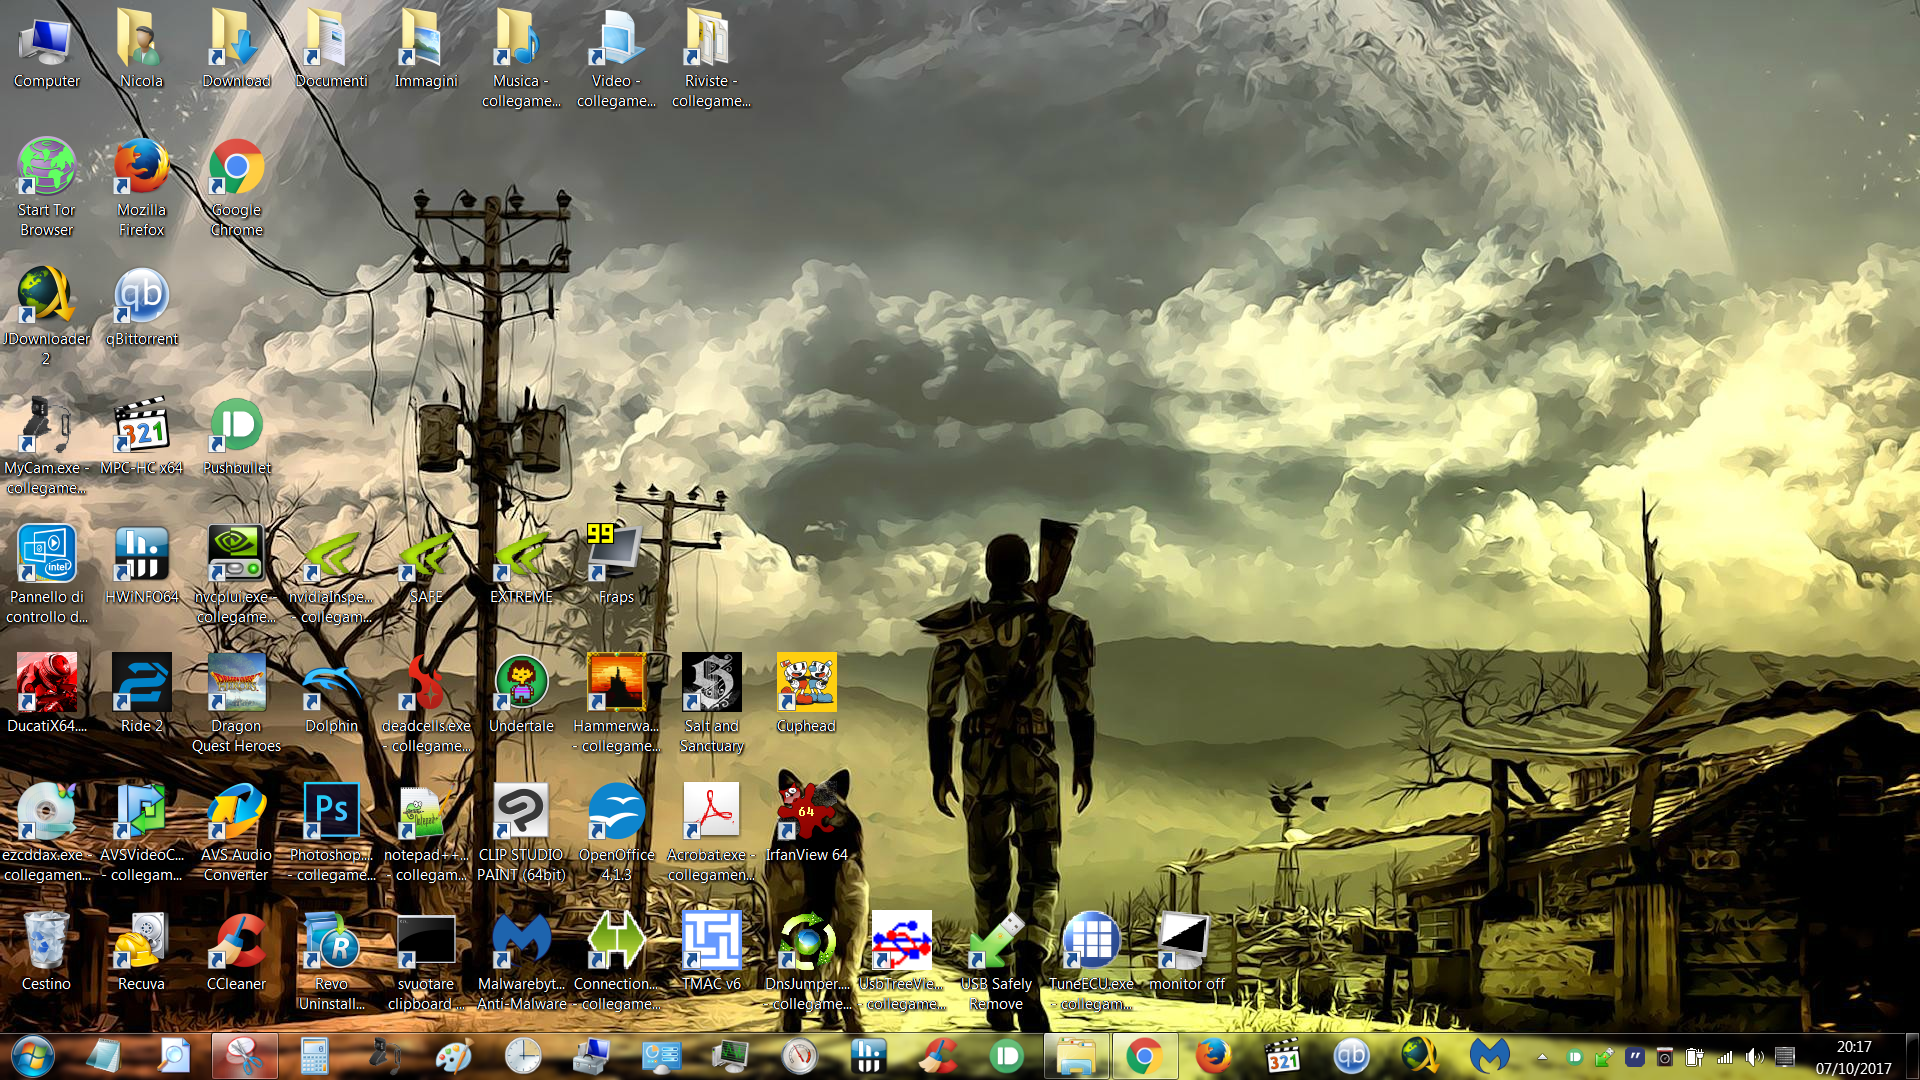Viewport: 1920px width, 1080px height.
Task: Select the nvcplui.exe NVIDIA shortcut
Action: pos(236,575)
